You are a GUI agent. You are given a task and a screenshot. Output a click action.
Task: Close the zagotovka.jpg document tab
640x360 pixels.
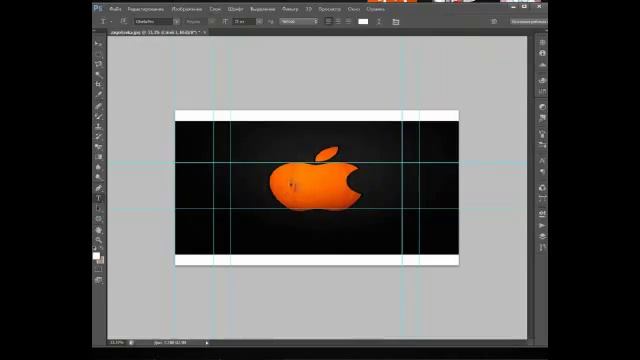click(205, 32)
